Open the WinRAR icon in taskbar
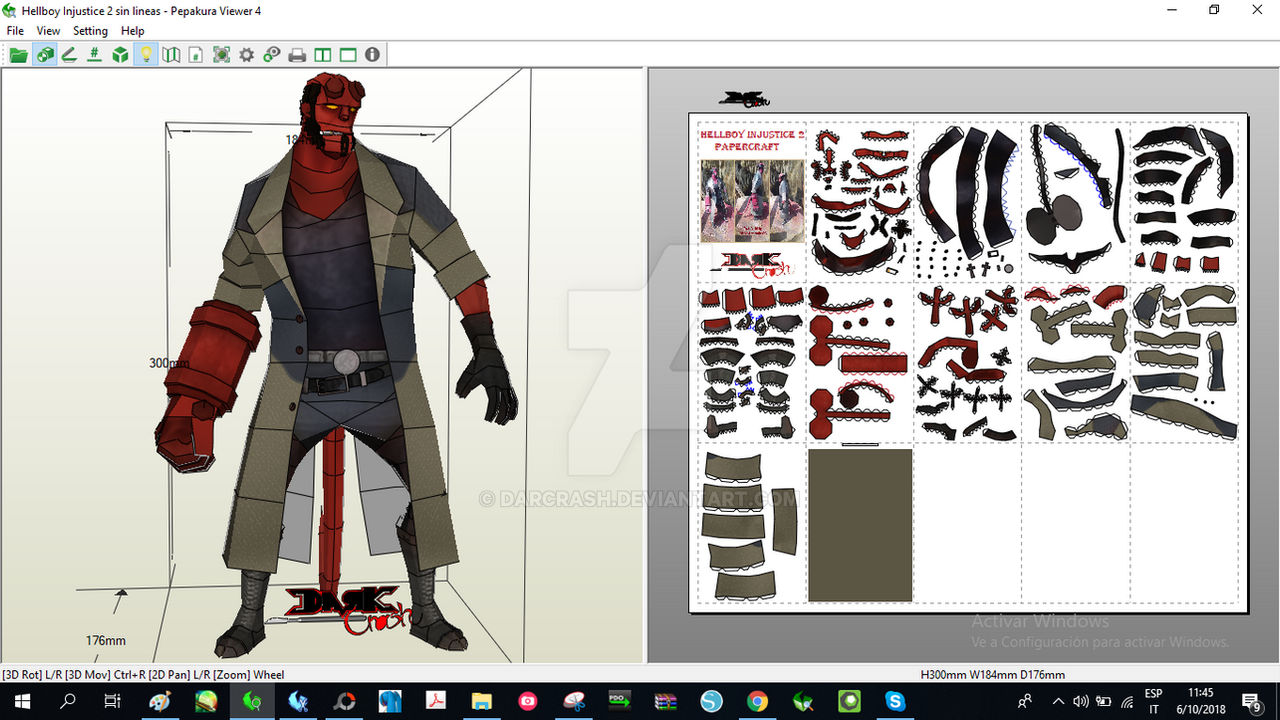The image size is (1280, 720). (666, 702)
